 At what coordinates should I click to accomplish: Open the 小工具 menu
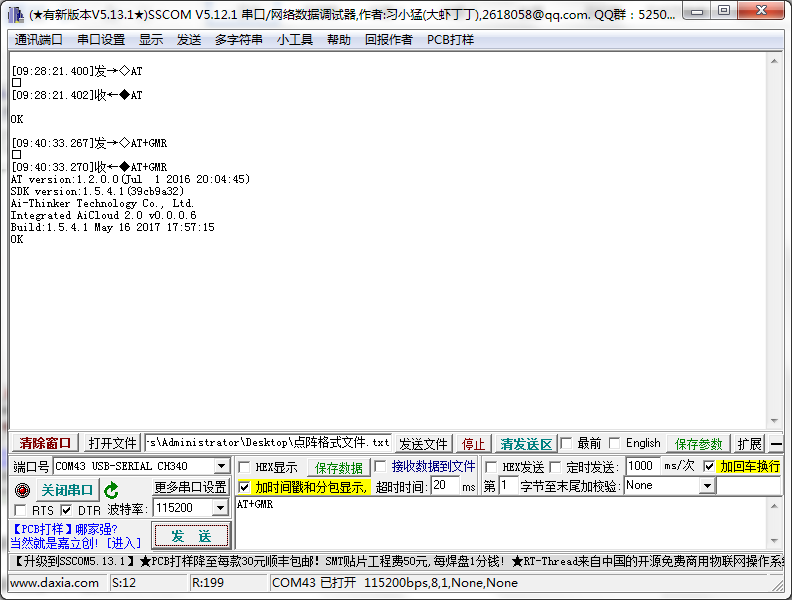click(295, 40)
